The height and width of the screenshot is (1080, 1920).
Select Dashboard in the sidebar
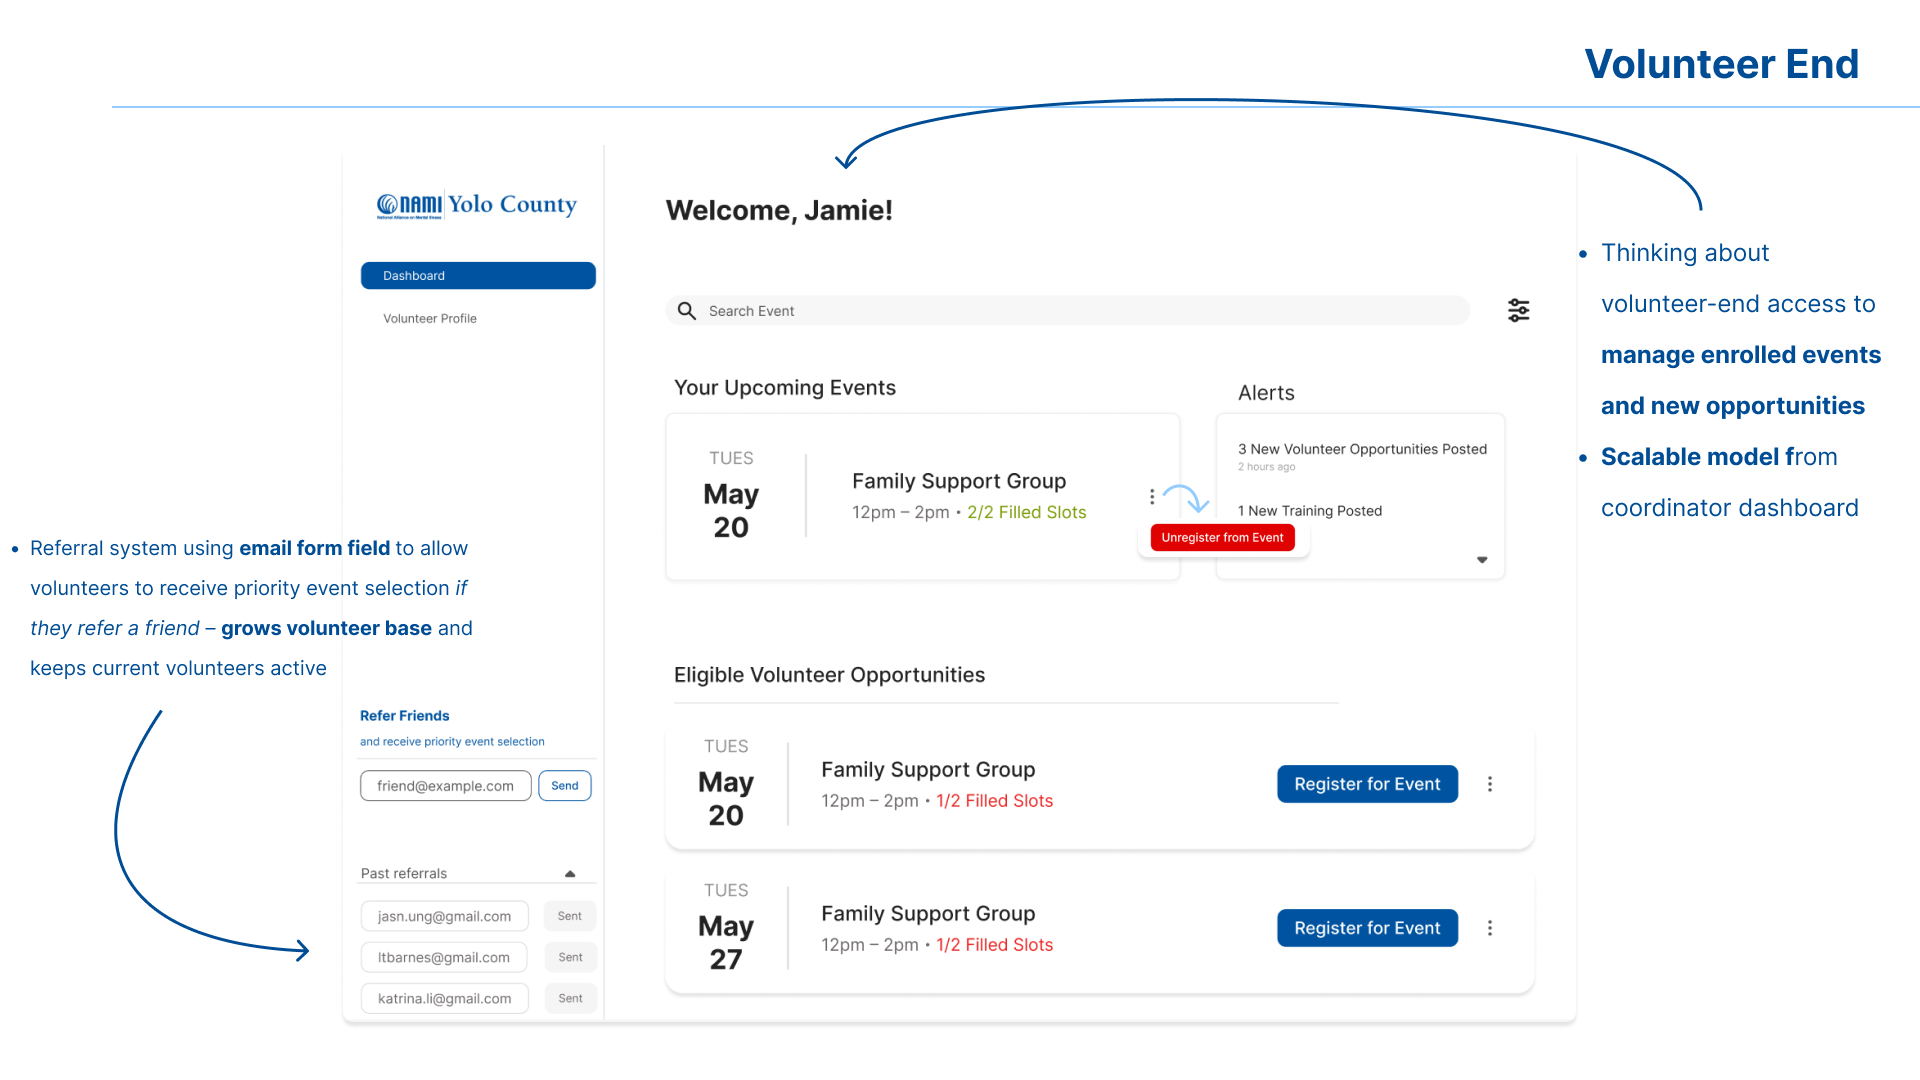[478, 276]
